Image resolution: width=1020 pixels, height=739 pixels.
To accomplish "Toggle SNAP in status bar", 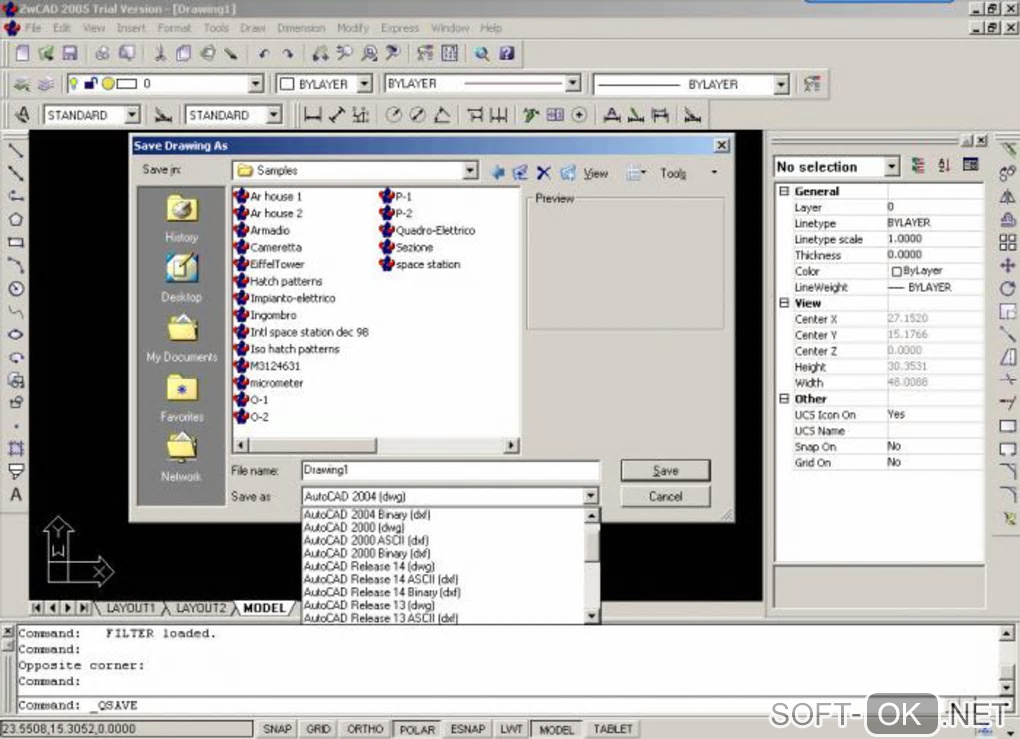I will coord(277,729).
